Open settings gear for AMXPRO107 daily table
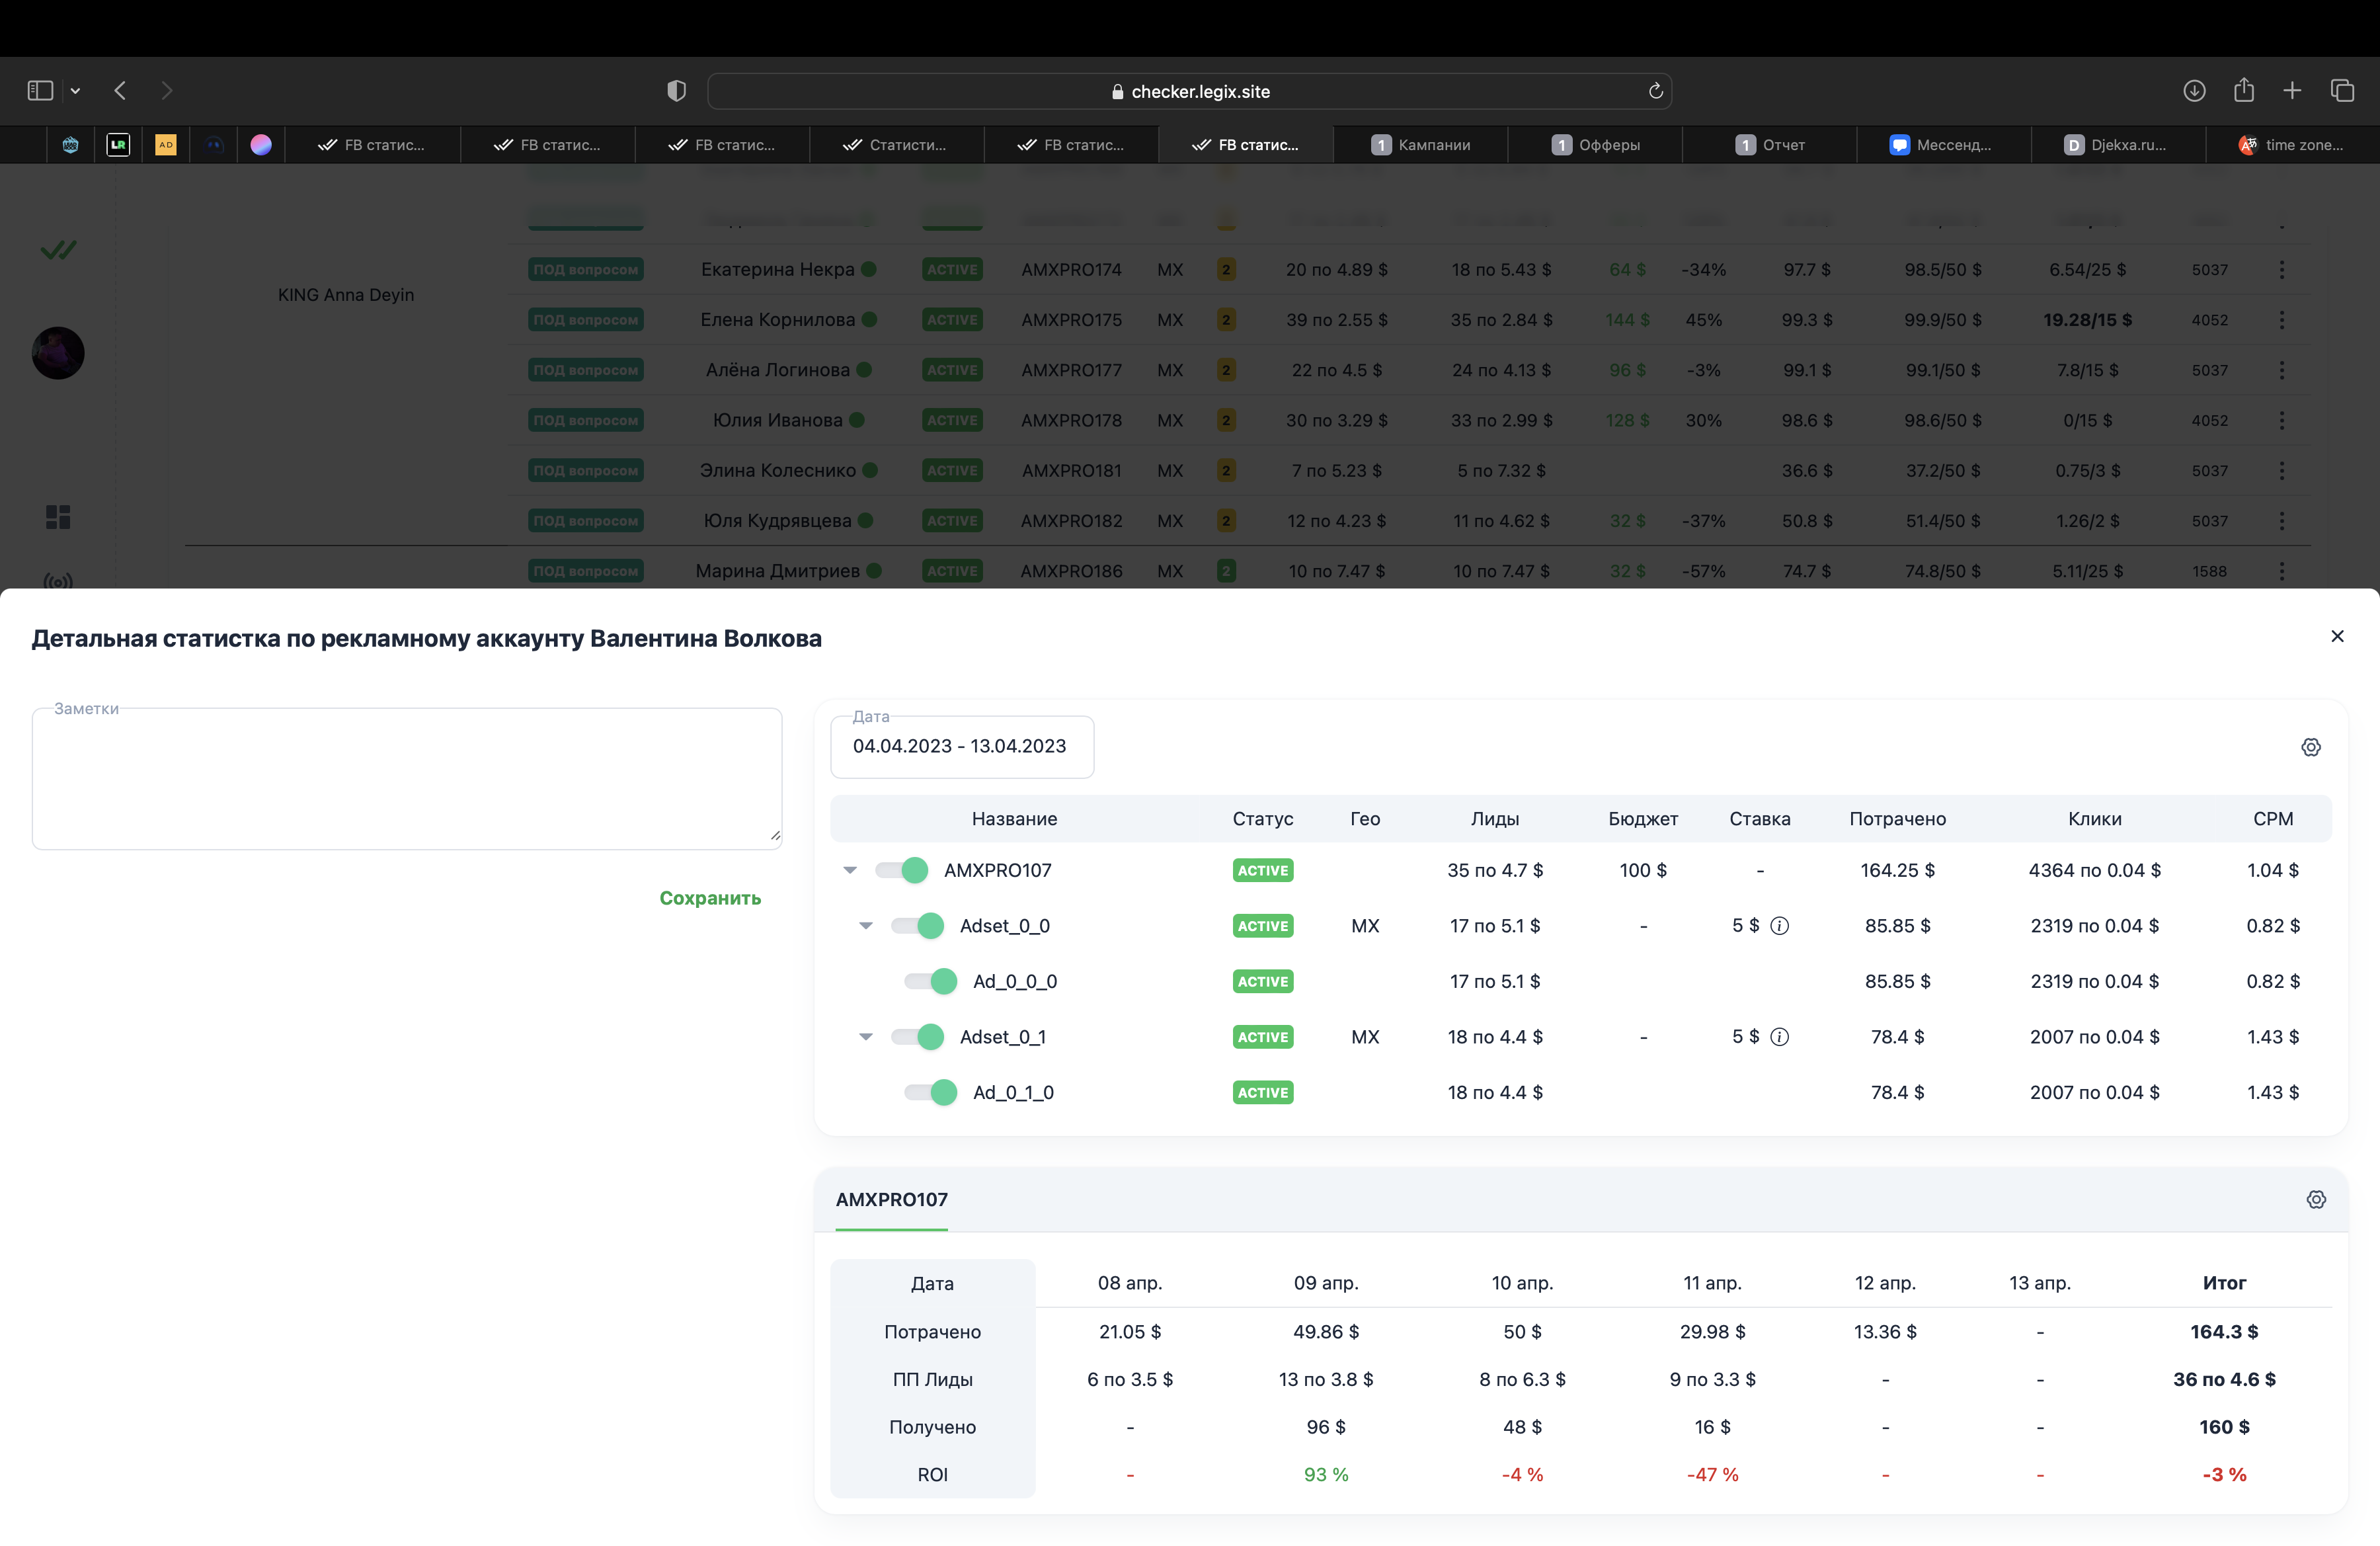The width and height of the screenshot is (2380, 1546). 2316,1199
